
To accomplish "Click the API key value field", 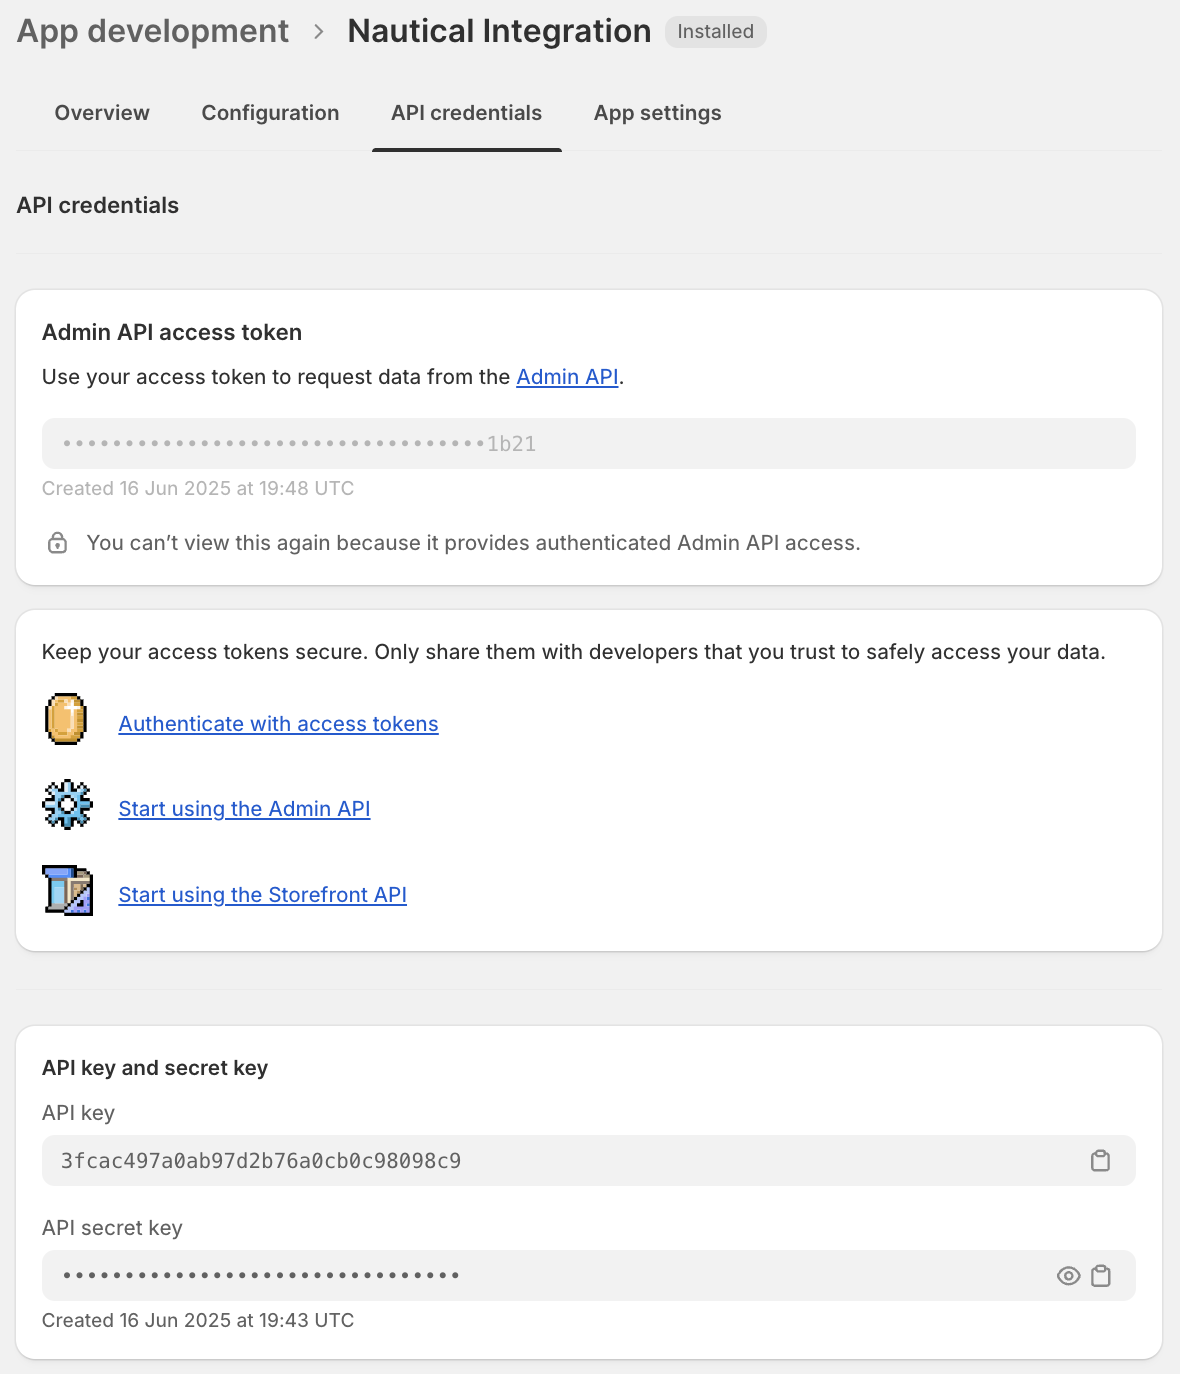I will pyautogui.click(x=560, y=1161).
